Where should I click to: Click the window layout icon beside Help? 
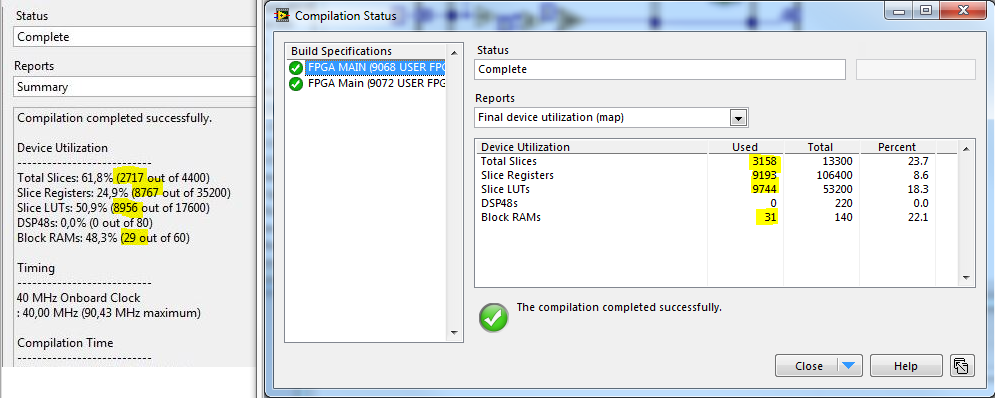[962, 366]
